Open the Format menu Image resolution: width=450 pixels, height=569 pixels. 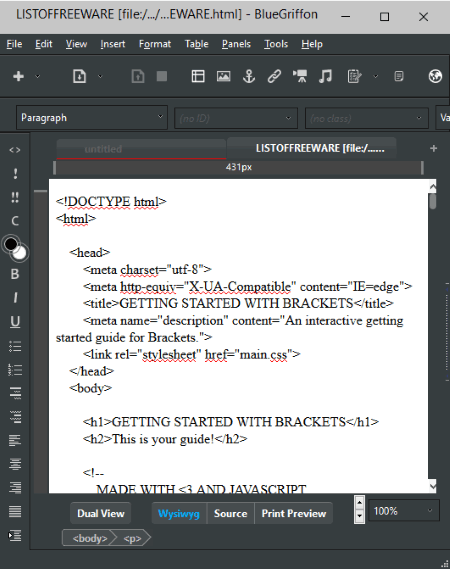coord(155,44)
